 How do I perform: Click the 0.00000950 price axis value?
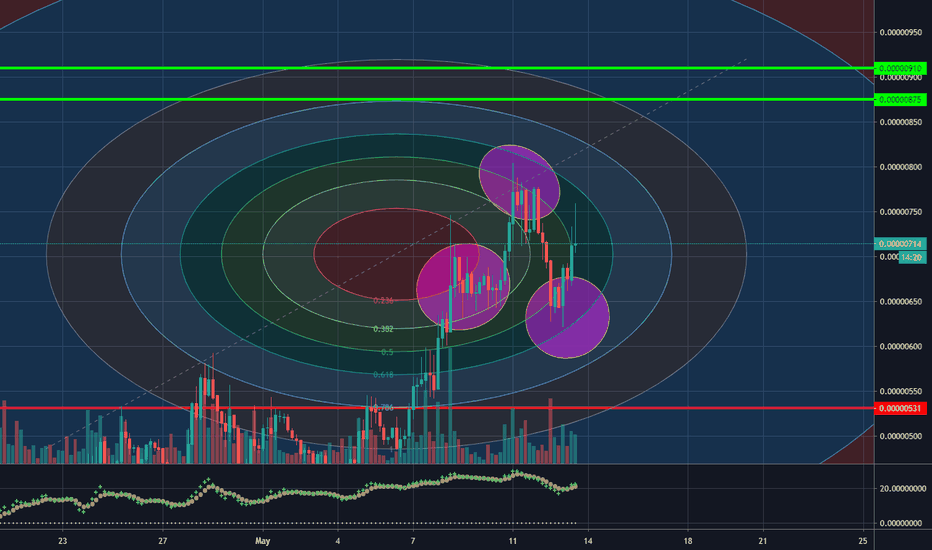point(900,33)
